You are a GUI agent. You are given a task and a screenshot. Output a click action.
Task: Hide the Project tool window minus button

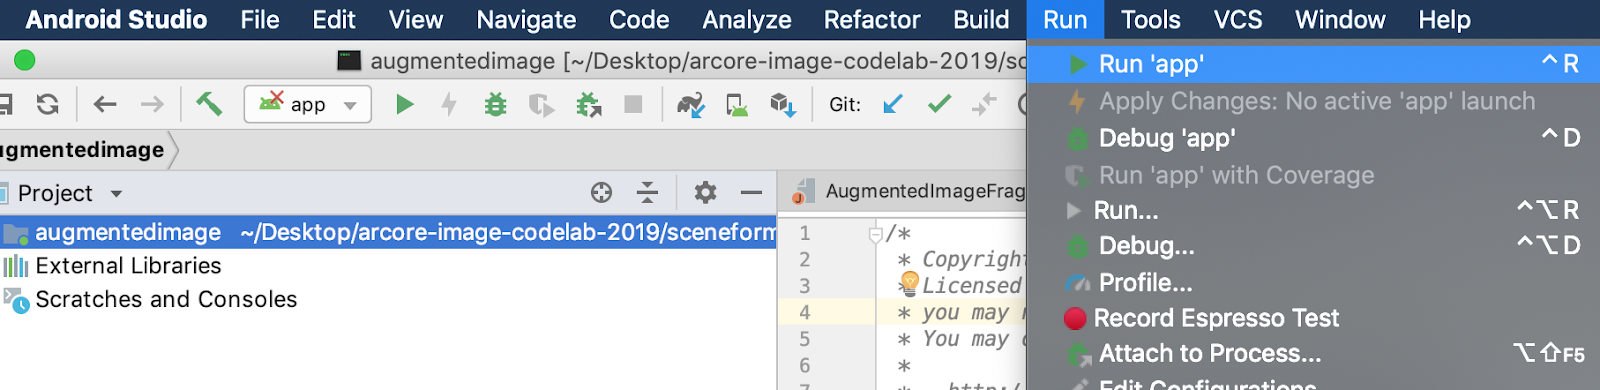pyautogui.click(x=751, y=192)
